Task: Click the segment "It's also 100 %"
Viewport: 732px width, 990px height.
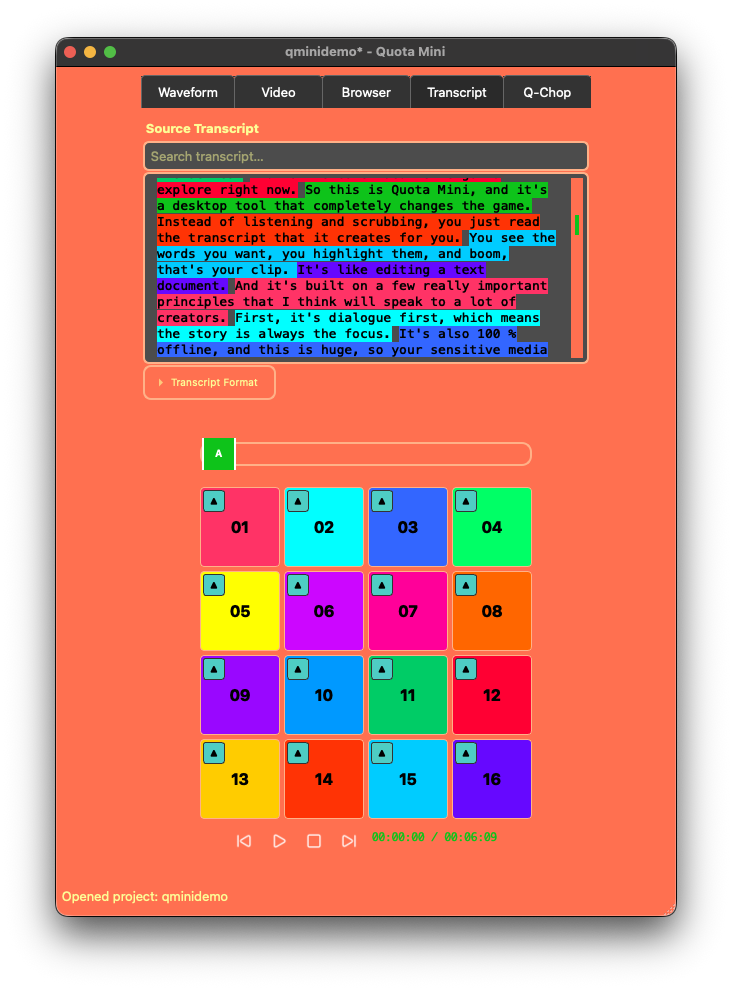Action: 457,333
